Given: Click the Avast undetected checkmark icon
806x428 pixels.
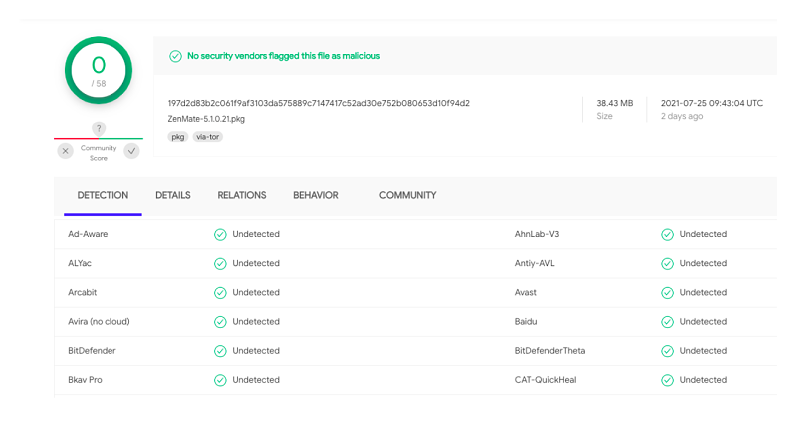Looking at the screenshot, I should [x=667, y=293].
